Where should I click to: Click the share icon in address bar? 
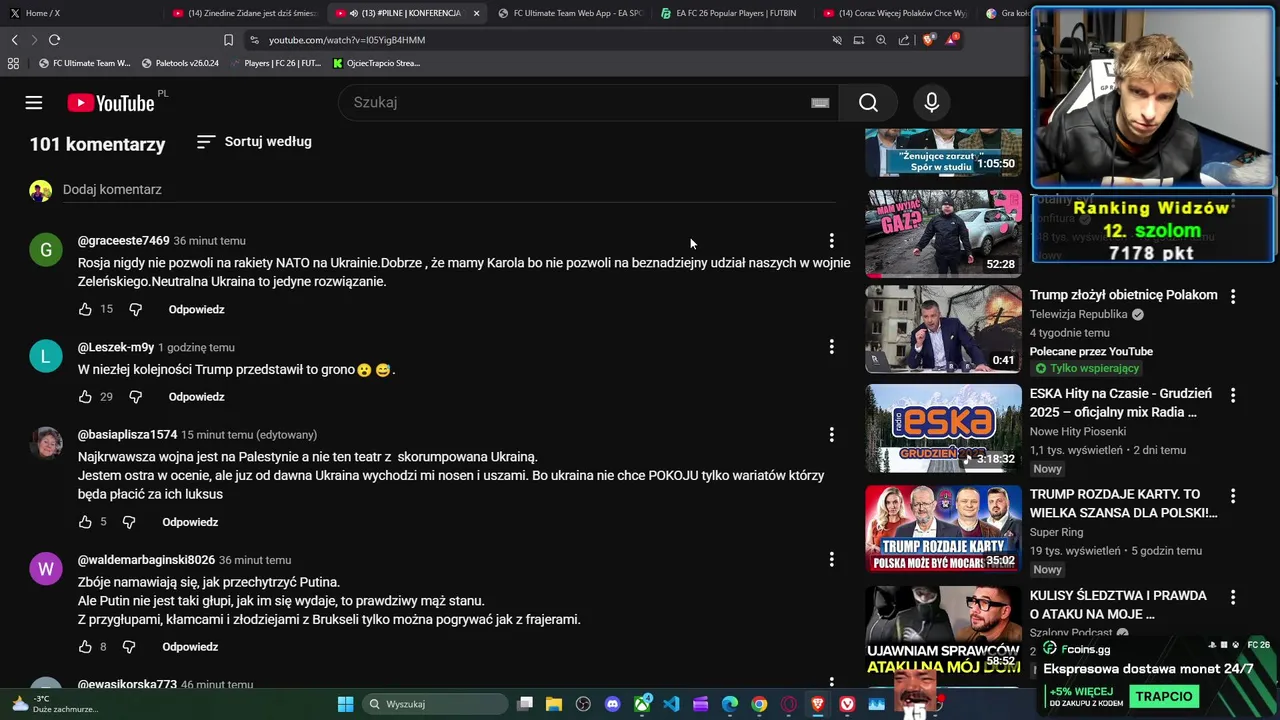[904, 40]
